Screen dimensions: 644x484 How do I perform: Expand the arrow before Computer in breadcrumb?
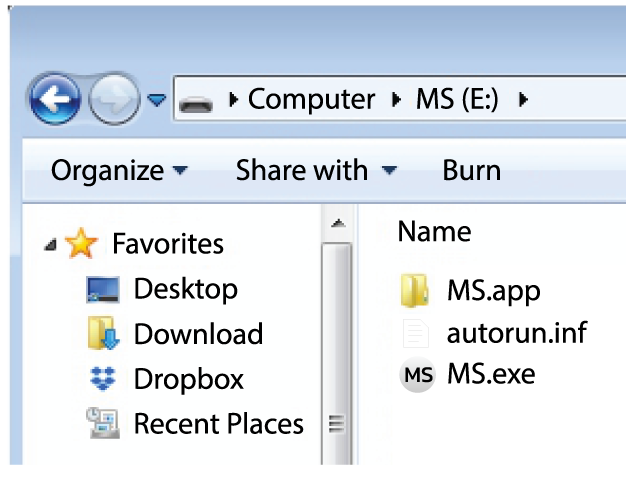(x=233, y=99)
